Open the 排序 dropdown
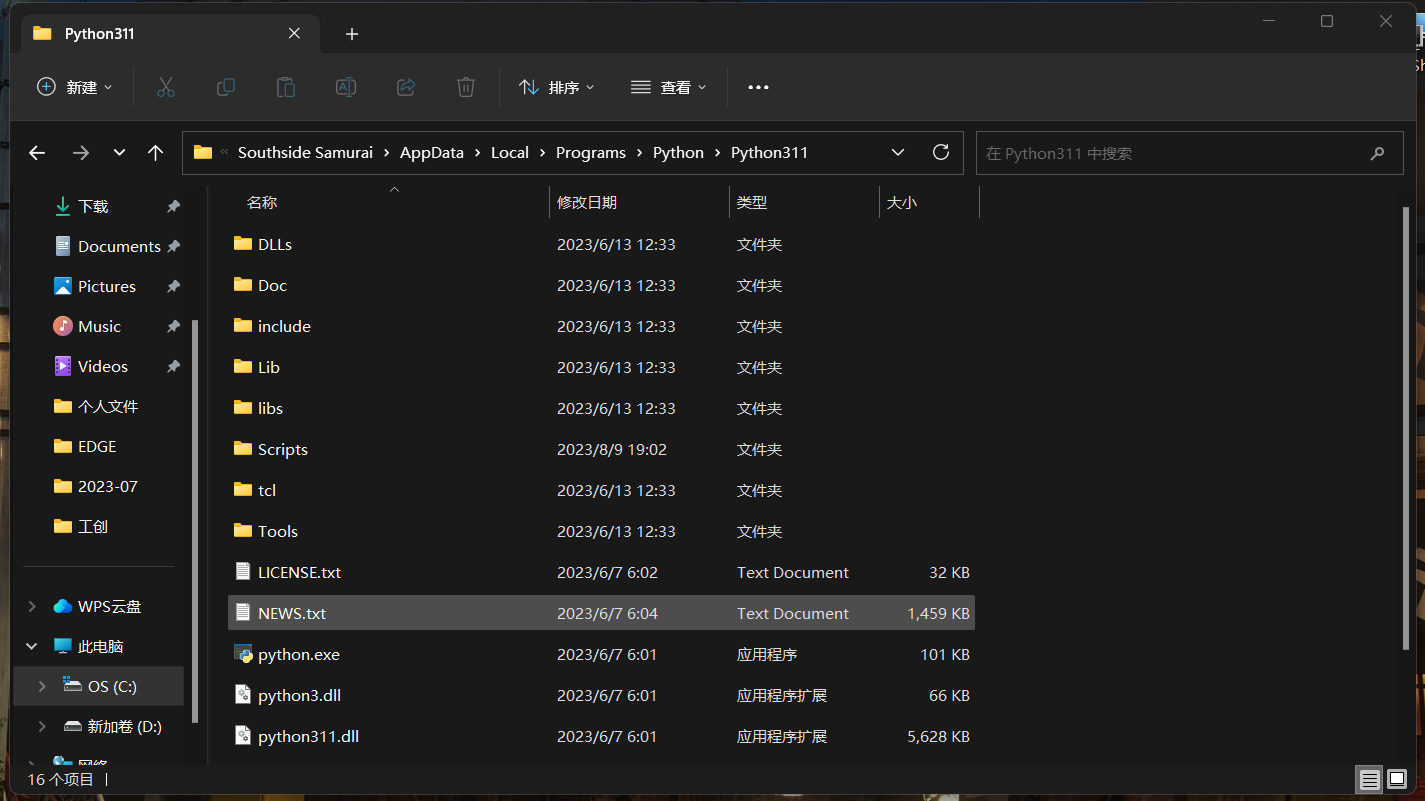This screenshot has width=1425, height=801. pyautogui.click(x=557, y=87)
